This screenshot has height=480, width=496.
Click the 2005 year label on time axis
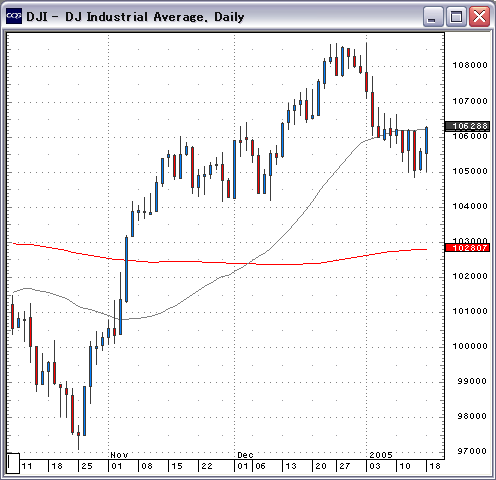tap(381, 455)
